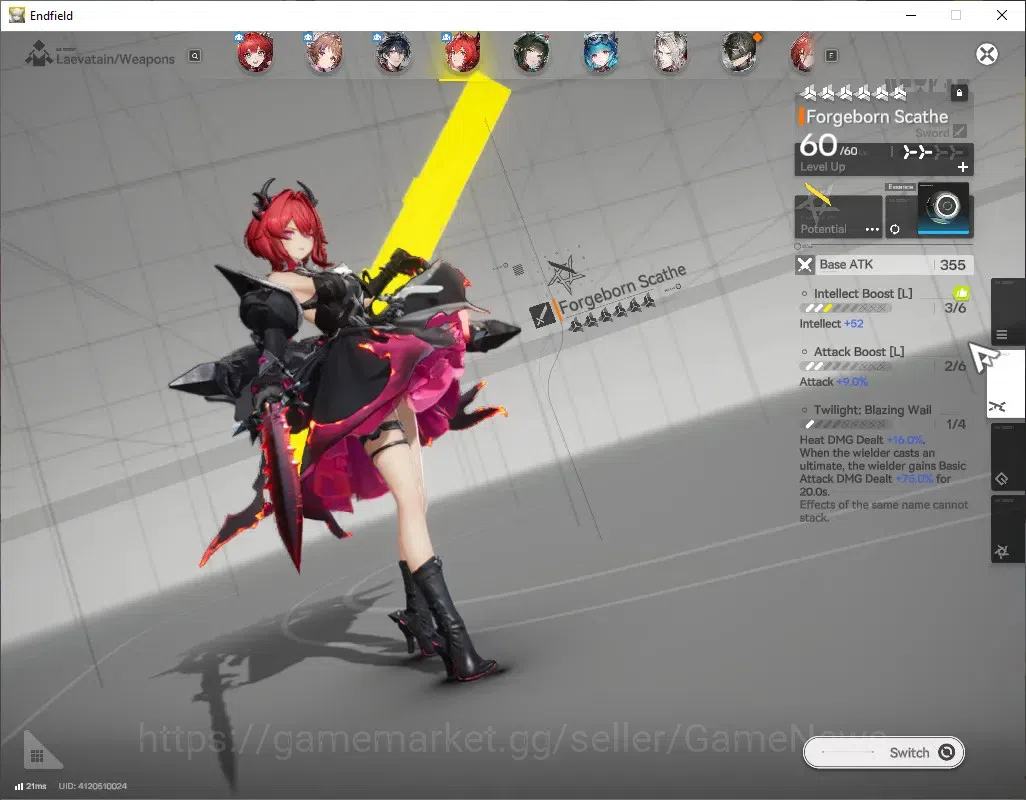
Task: Select highlighted Laevatain horned portrait
Action: [x=463, y=53]
